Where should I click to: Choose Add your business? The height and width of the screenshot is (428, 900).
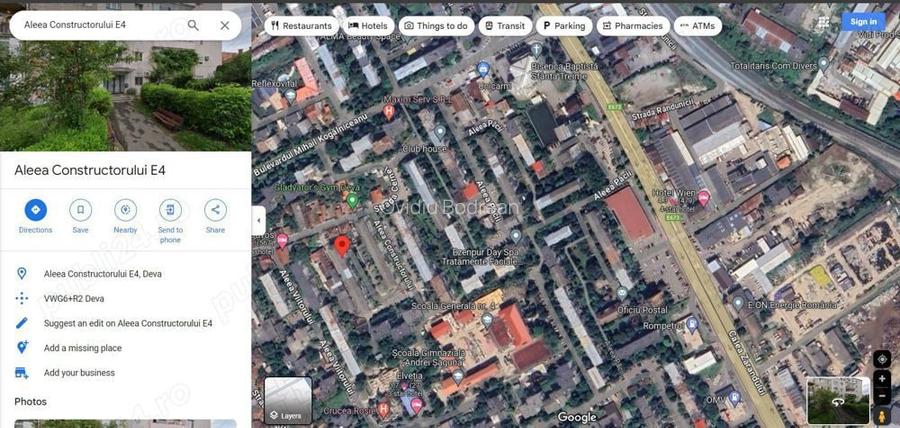pos(79,373)
